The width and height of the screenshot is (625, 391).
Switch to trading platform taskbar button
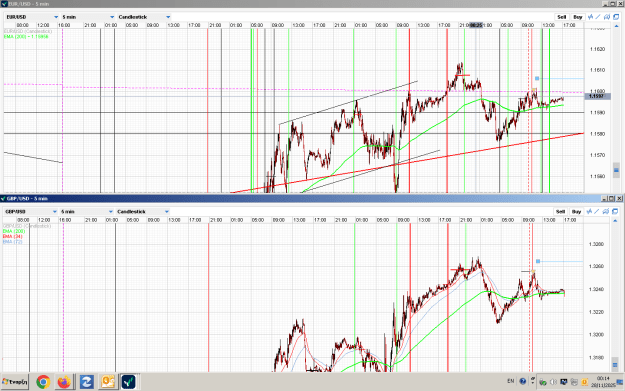(x=128, y=382)
